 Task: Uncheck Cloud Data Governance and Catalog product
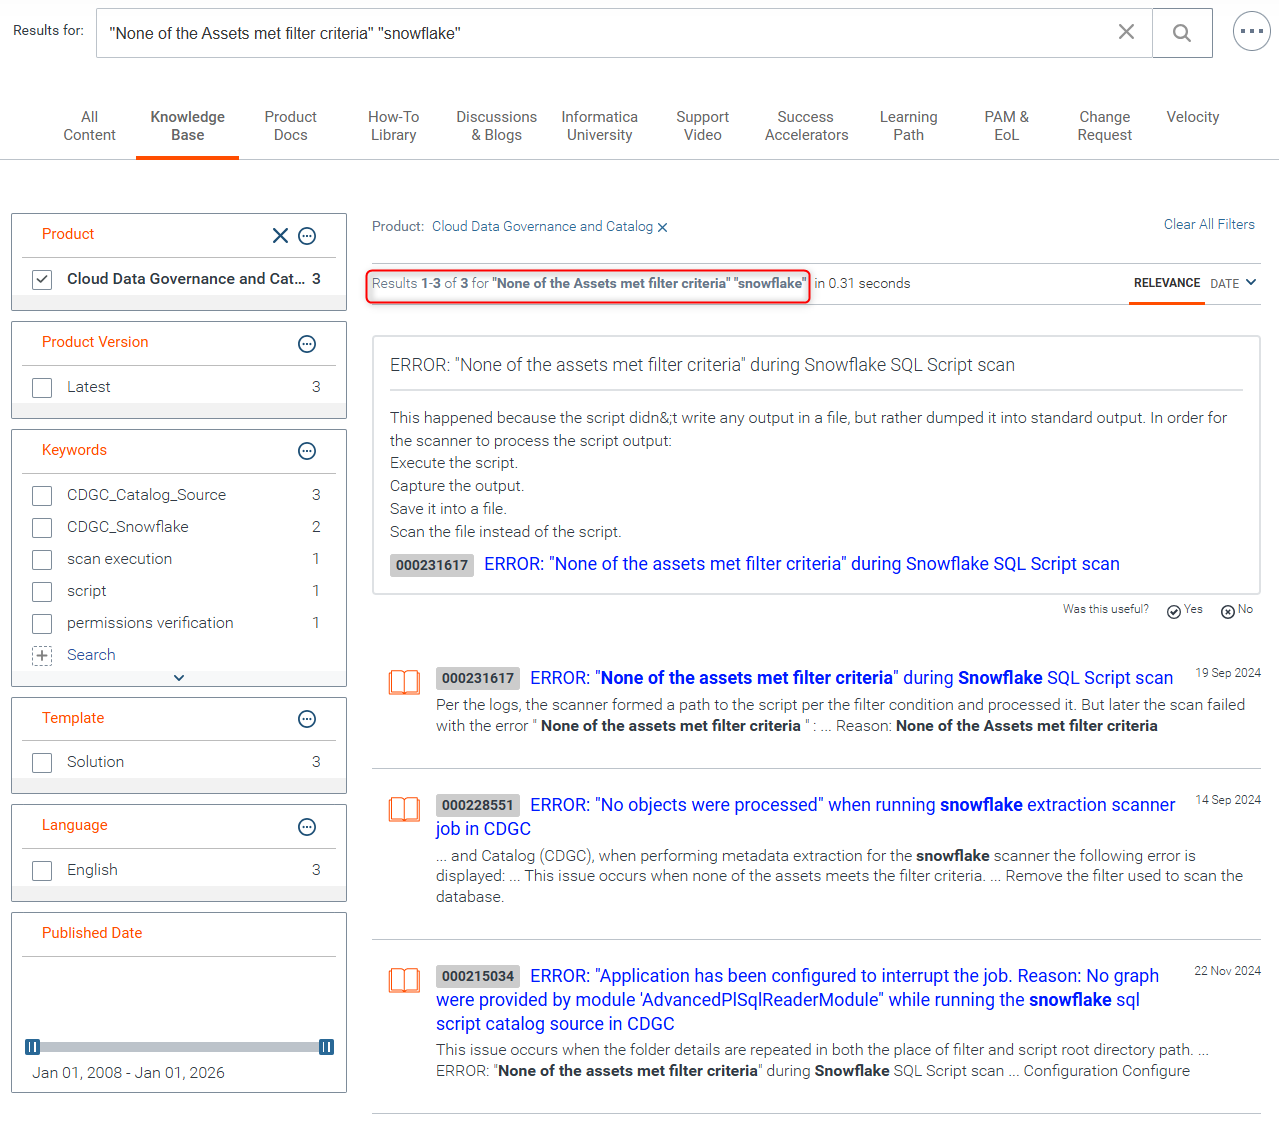click(42, 280)
